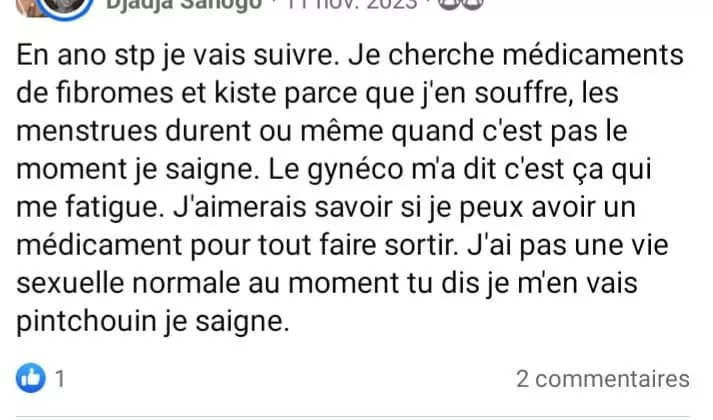Click the 11 nov. 2023 post date
The height and width of the screenshot is (420, 713).
pyautogui.click(x=351, y=5)
